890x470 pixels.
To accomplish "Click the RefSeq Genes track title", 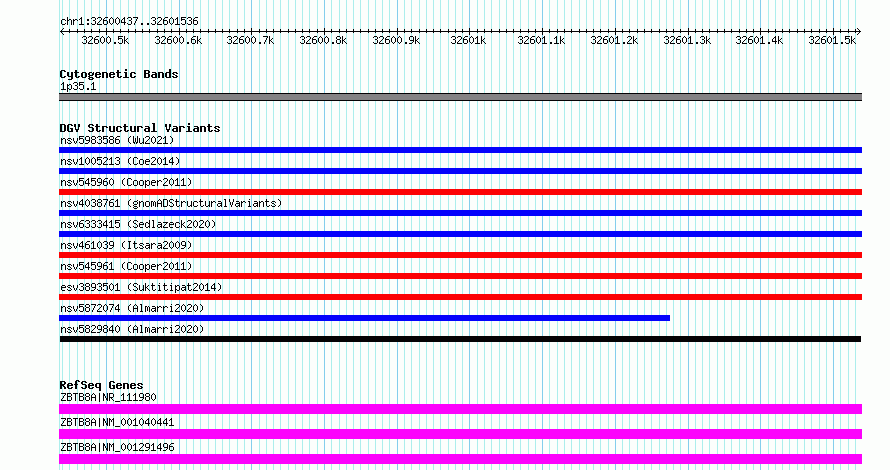I will (x=101, y=385).
